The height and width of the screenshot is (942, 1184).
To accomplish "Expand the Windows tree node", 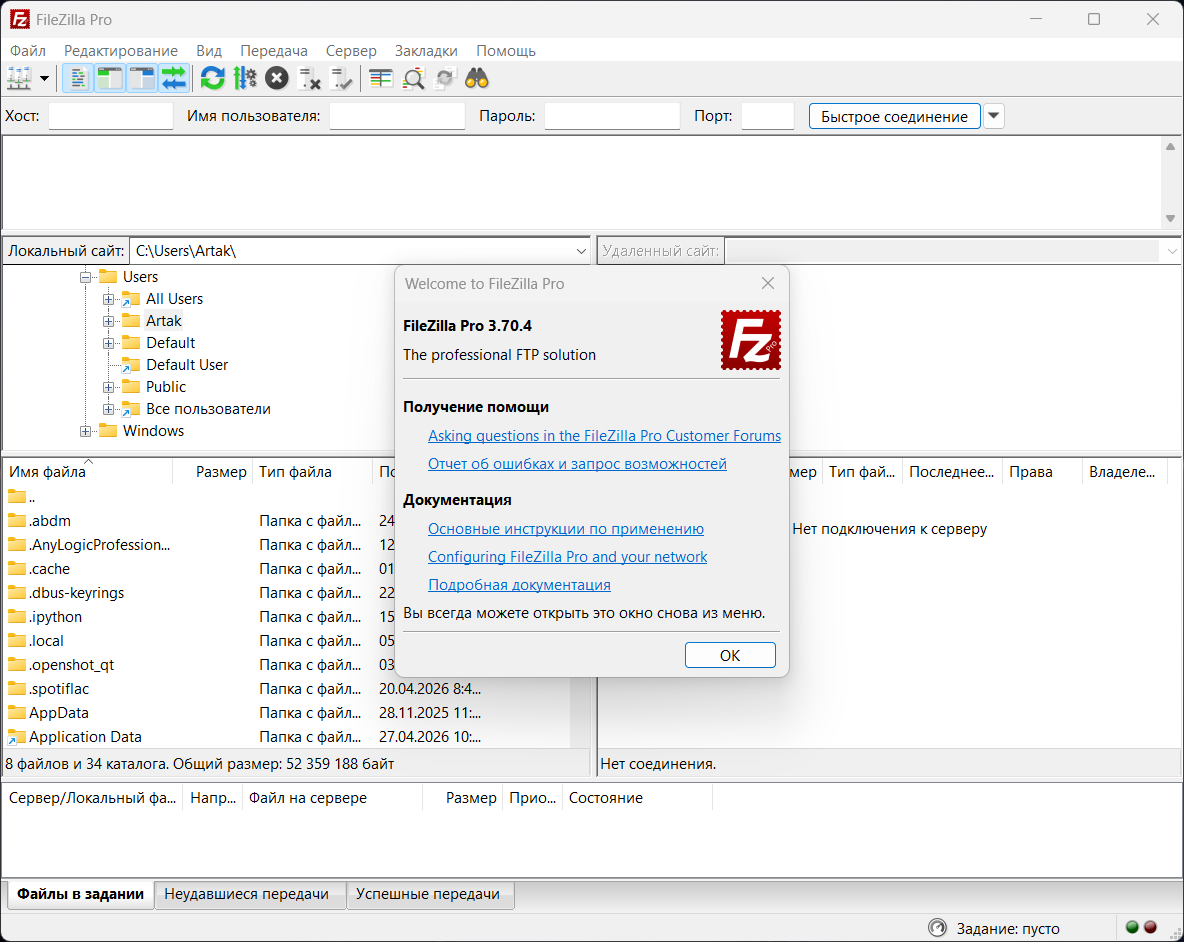I will coord(85,431).
